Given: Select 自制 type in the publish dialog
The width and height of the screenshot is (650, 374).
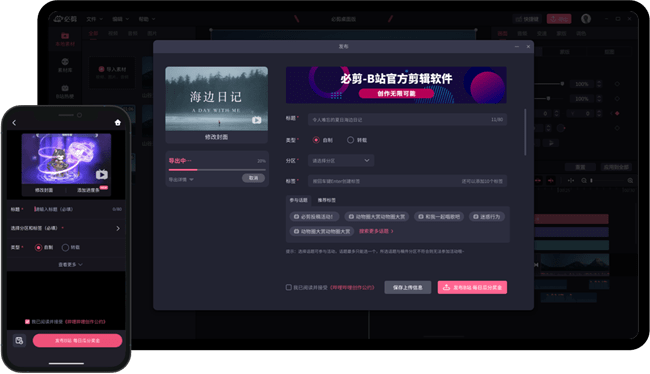Looking at the screenshot, I should 316,140.
